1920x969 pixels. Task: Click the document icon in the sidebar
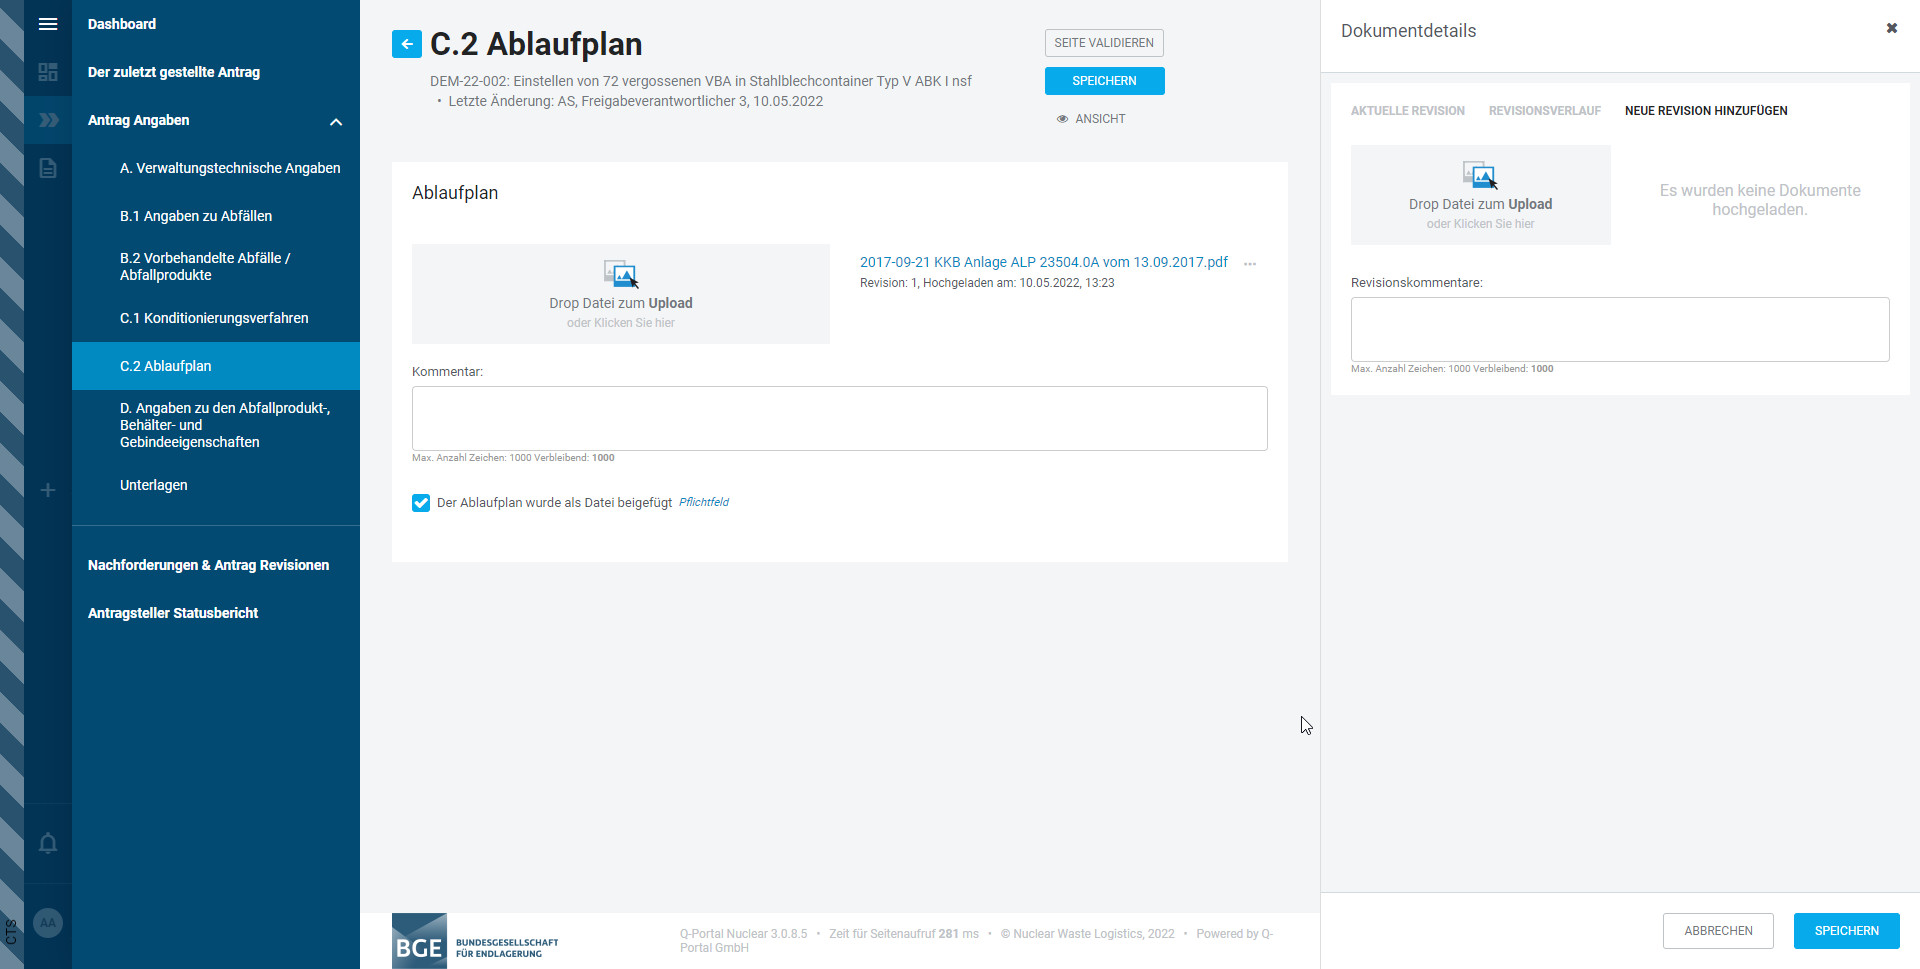(x=47, y=168)
